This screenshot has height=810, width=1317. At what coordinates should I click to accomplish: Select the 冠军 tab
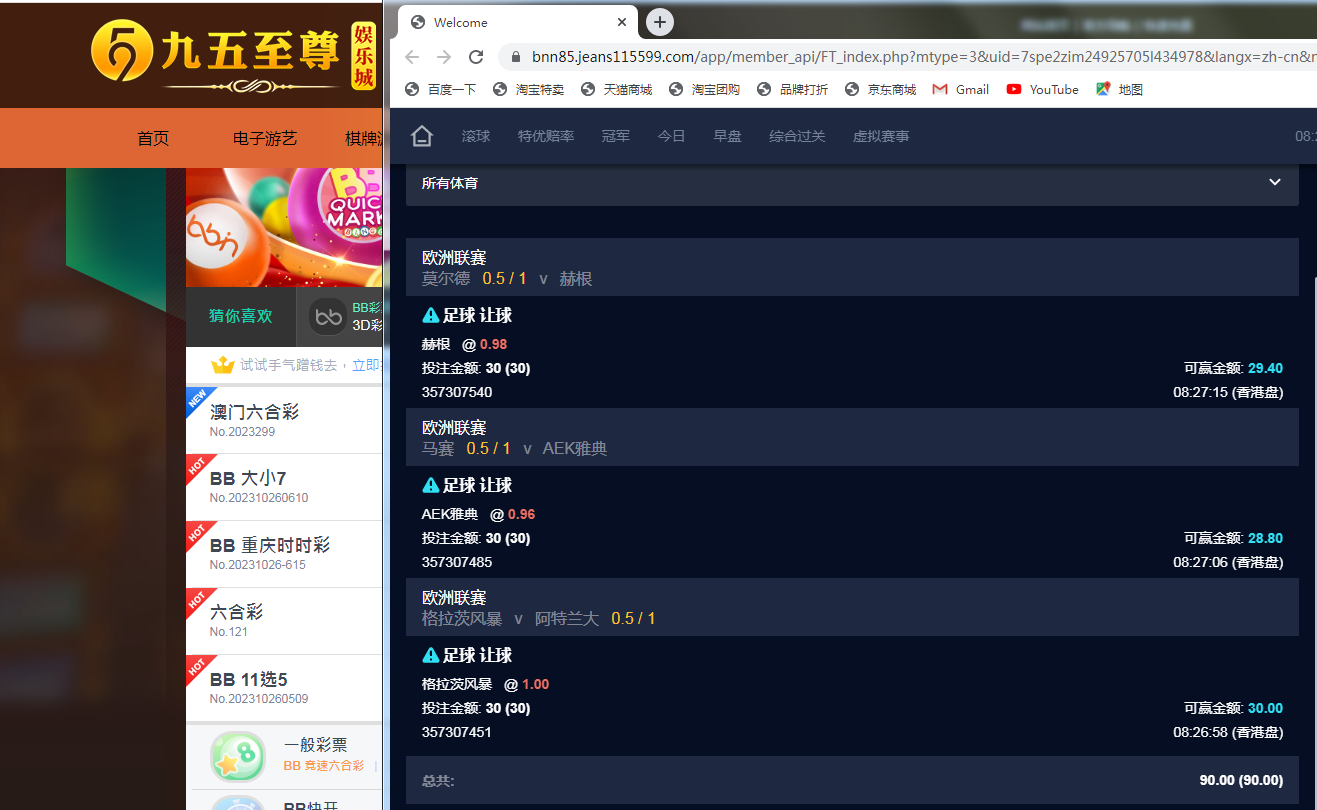(x=616, y=136)
